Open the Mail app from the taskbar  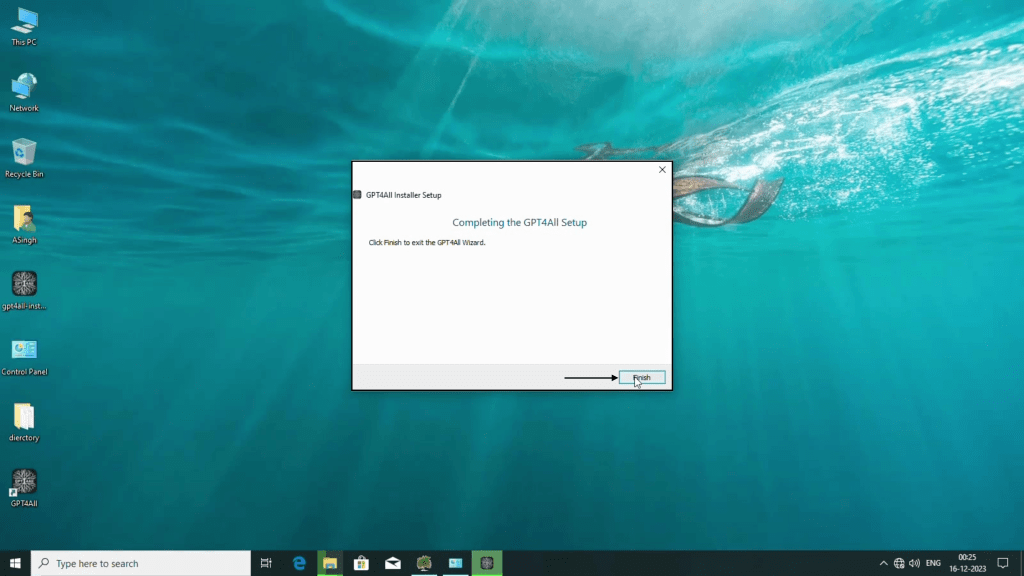[393, 563]
